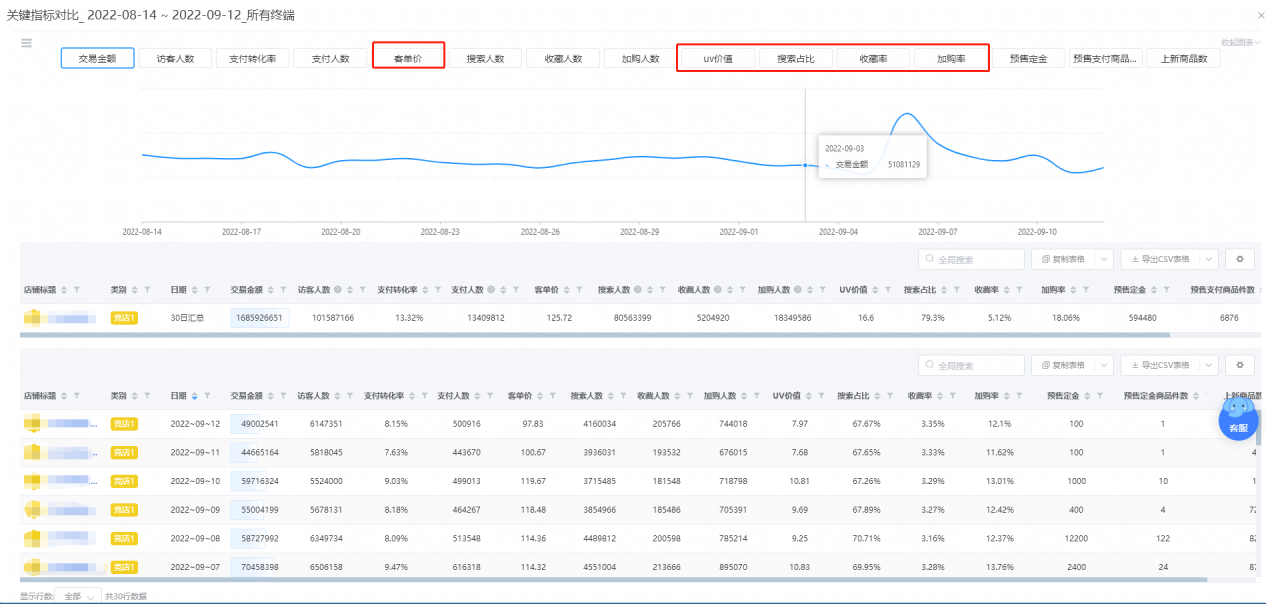The width and height of the screenshot is (1266, 604).
Task: Click the filter icon for 交易金额 in summary table
Action: (x=285, y=290)
